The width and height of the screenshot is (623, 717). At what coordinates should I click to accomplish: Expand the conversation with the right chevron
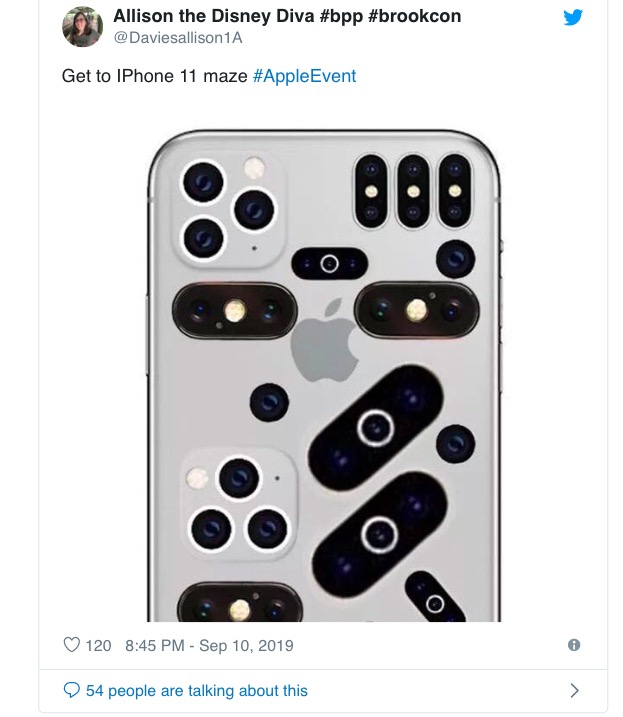[x=574, y=690]
